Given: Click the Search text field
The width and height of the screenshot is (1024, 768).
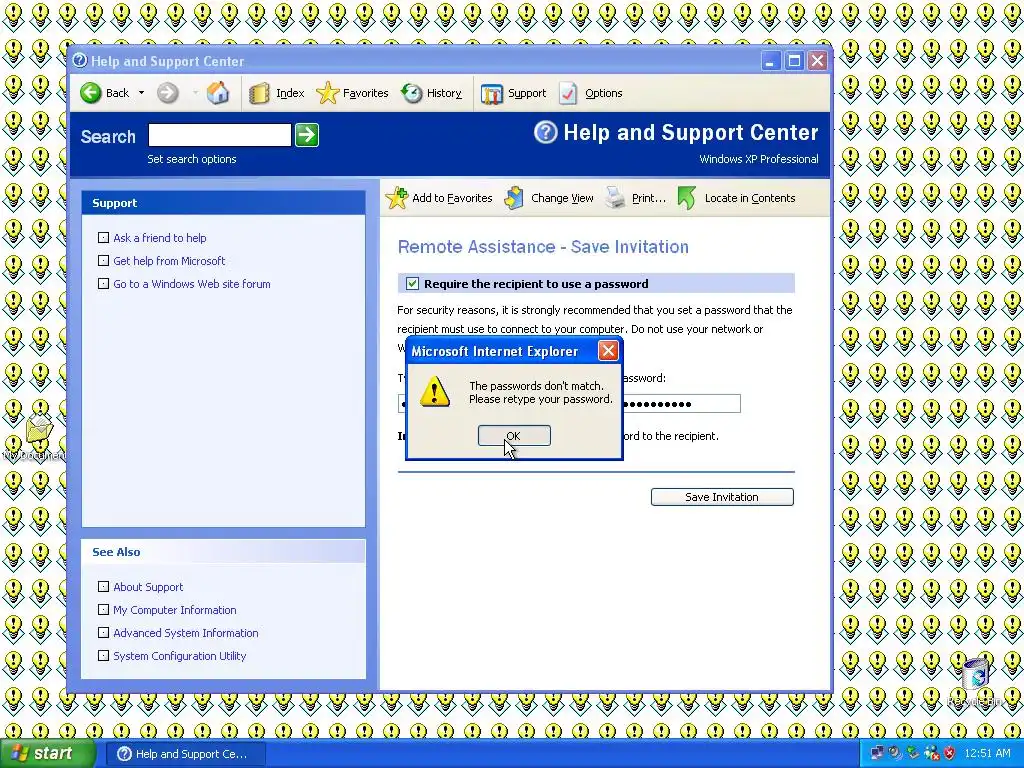Looking at the screenshot, I should click(219, 135).
